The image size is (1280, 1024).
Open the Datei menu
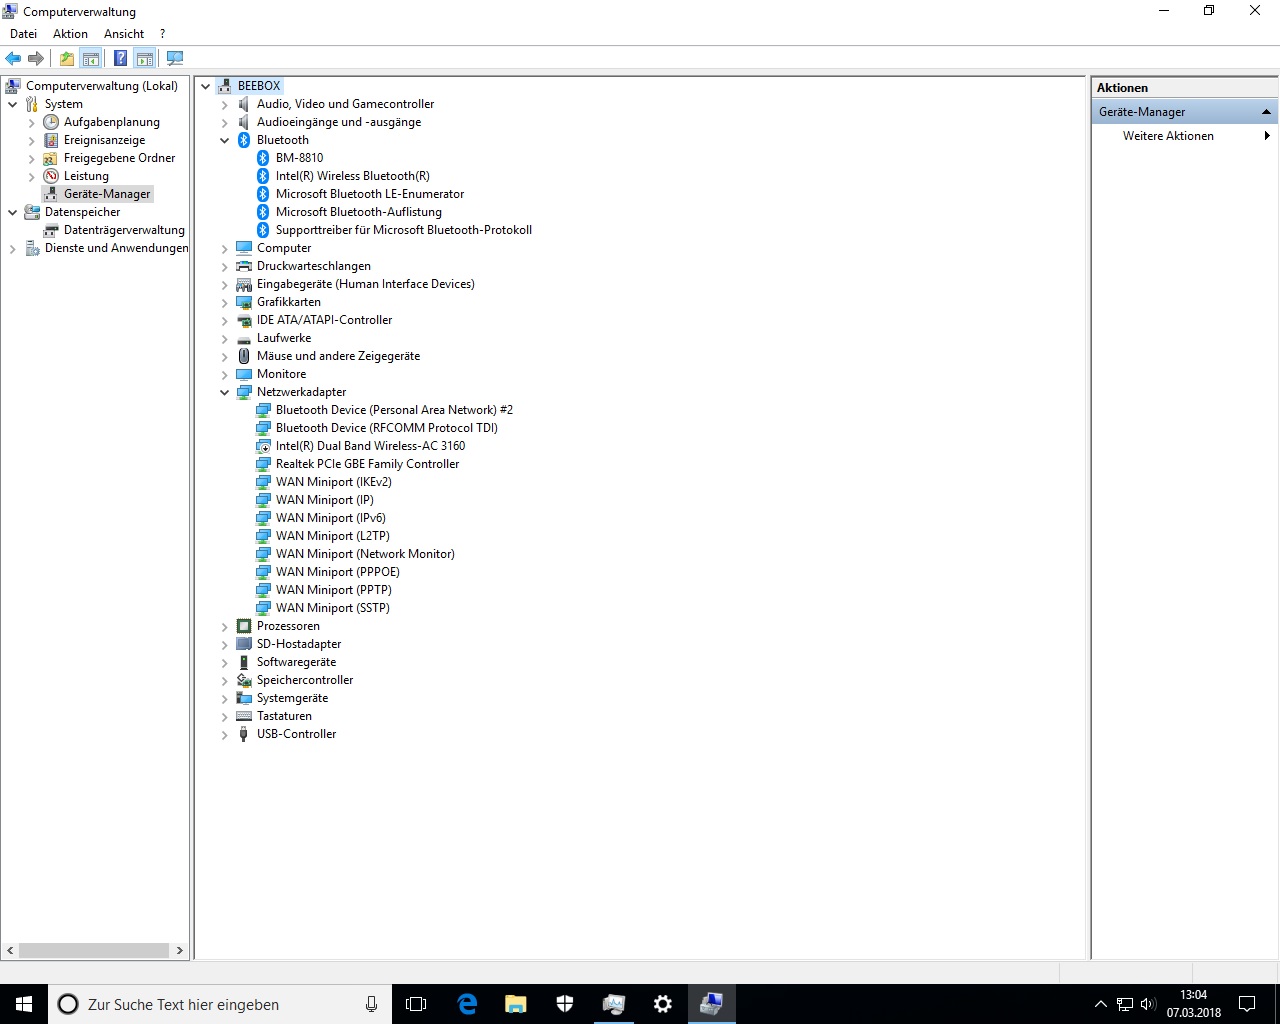[x=24, y=34]
